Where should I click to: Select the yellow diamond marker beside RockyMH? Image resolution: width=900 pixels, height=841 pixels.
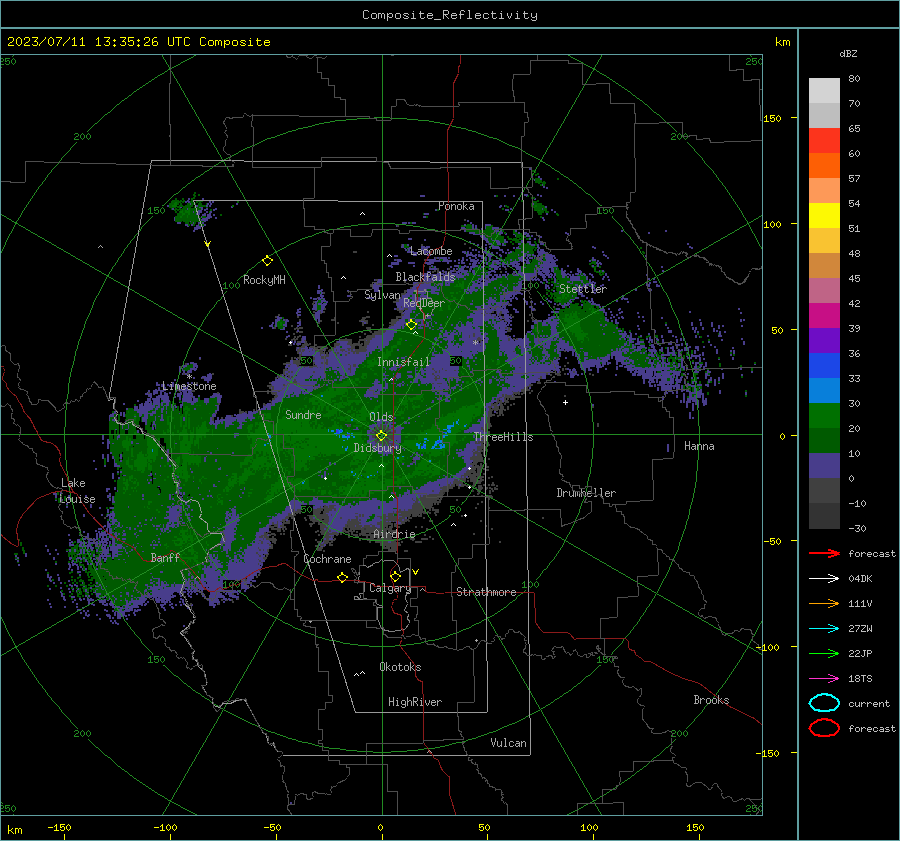[x=267, y=261]
